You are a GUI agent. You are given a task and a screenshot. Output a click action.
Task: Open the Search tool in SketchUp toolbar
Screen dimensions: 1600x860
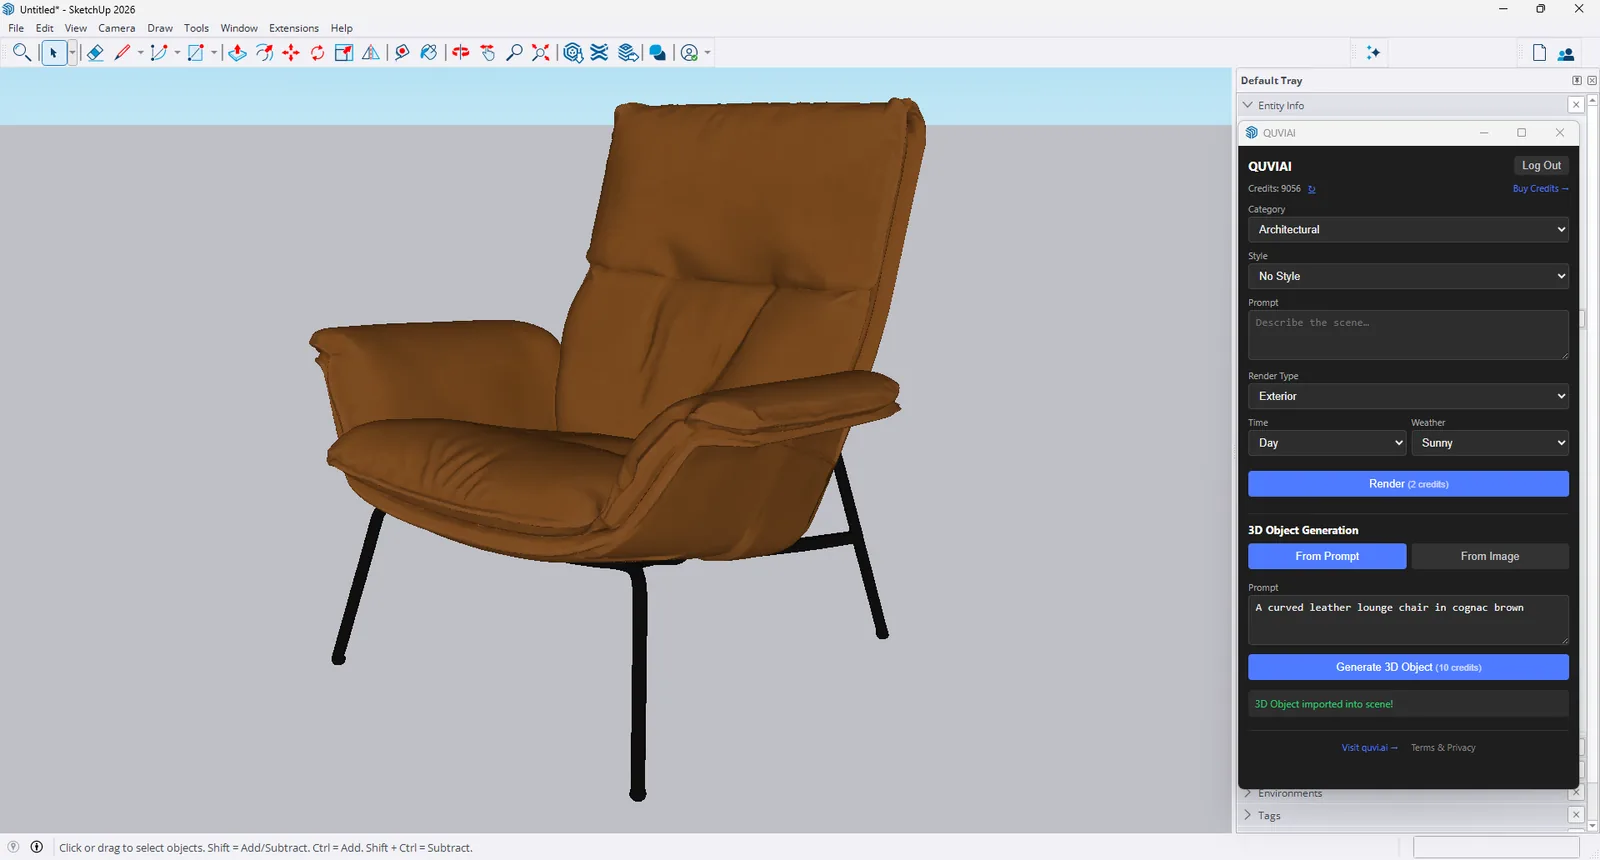tap(21, 53)
